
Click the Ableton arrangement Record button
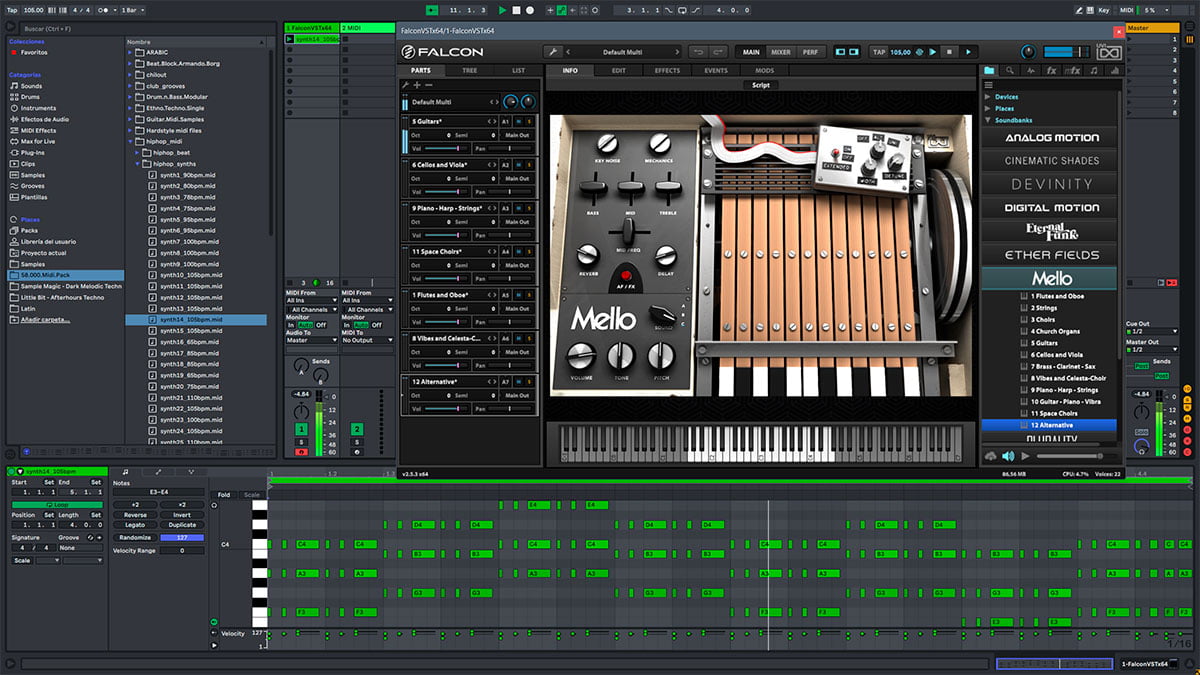[529, 10]
